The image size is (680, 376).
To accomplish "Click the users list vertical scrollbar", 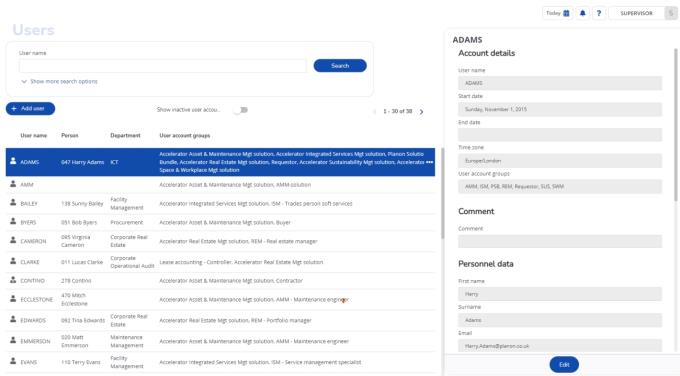I will click(x=442, y=193).
